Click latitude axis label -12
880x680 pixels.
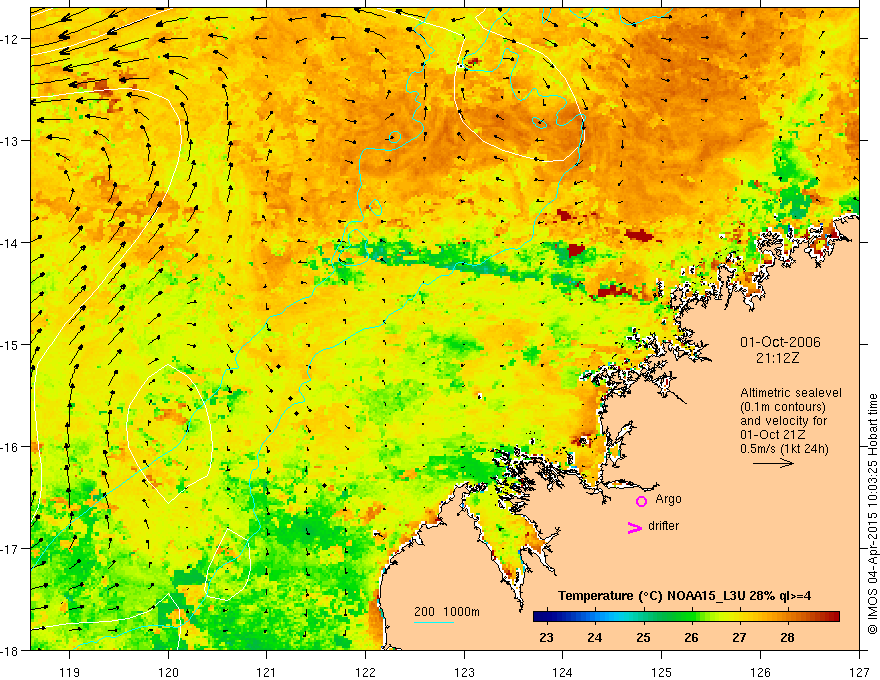point(11,39)
